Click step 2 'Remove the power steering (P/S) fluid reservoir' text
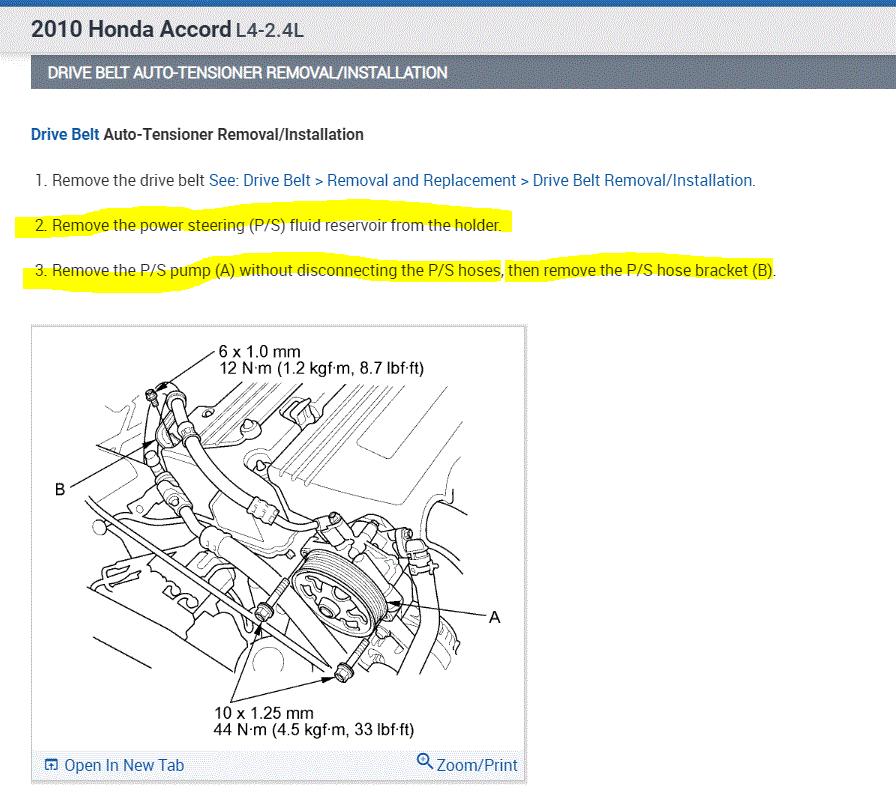 point(268,226)
